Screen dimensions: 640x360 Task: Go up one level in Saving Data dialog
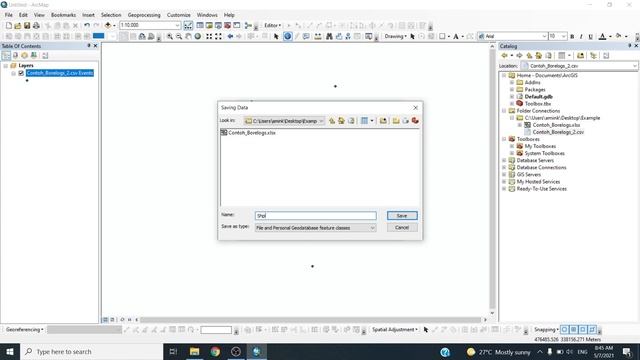coord(332,121)
